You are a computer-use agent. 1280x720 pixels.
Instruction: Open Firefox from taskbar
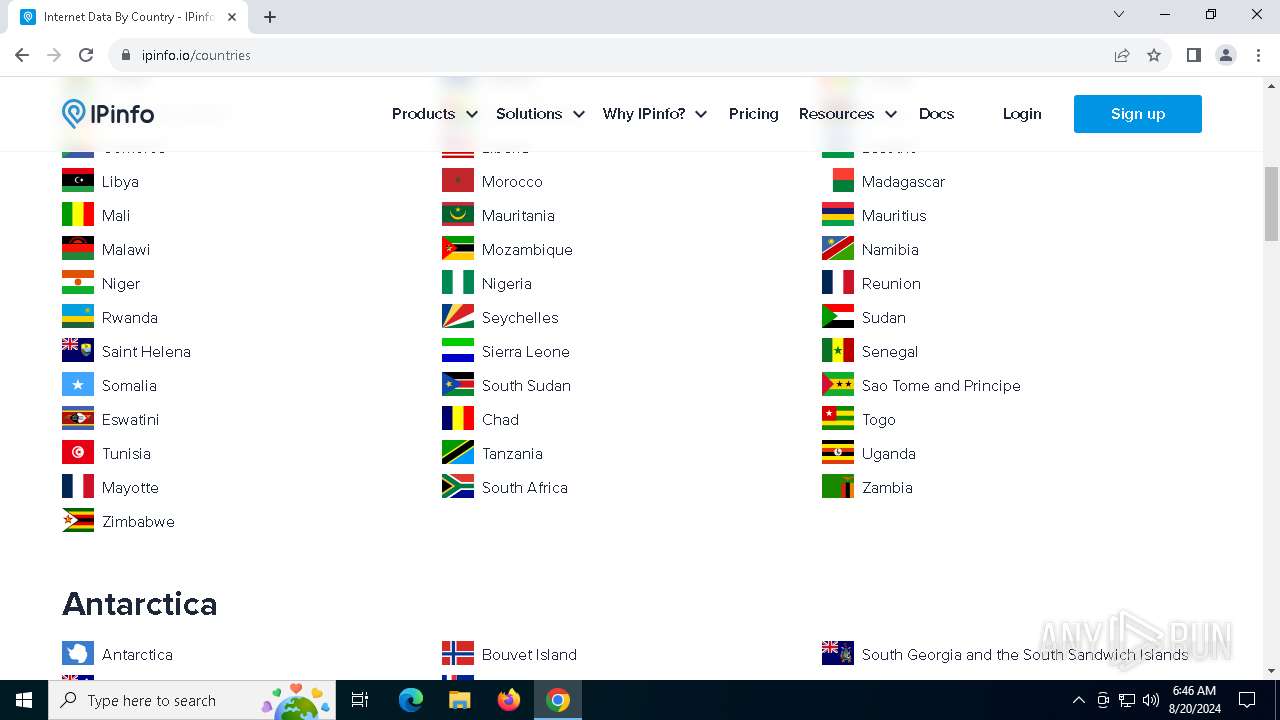click(509, 700)
